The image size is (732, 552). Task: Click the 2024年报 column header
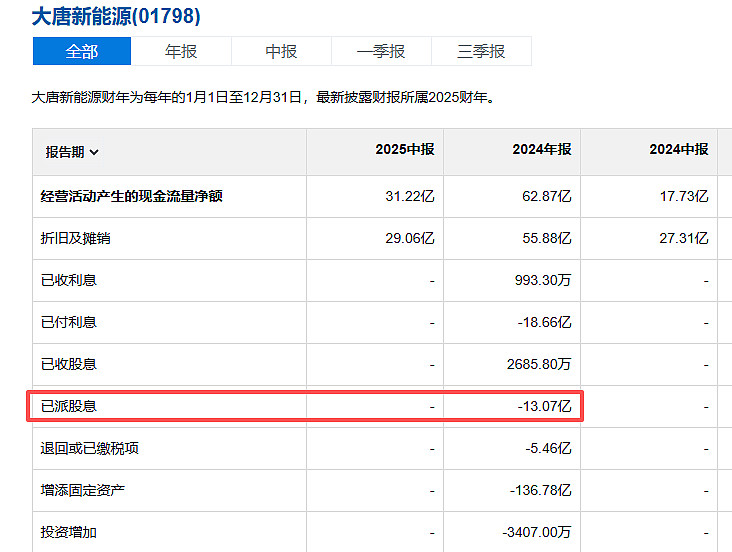(542, 149)
